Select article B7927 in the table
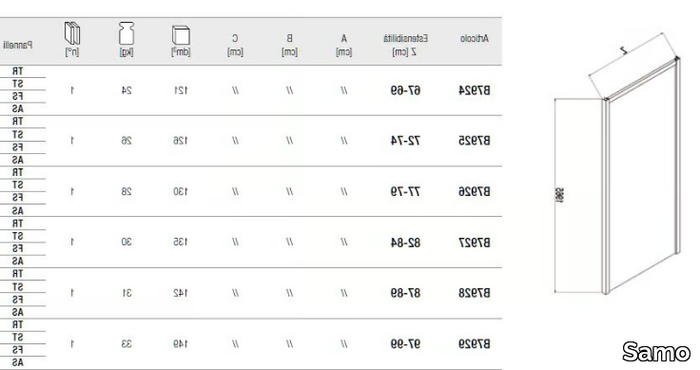The width and height of the screenshot is (700, 370). tap(474, 243)
